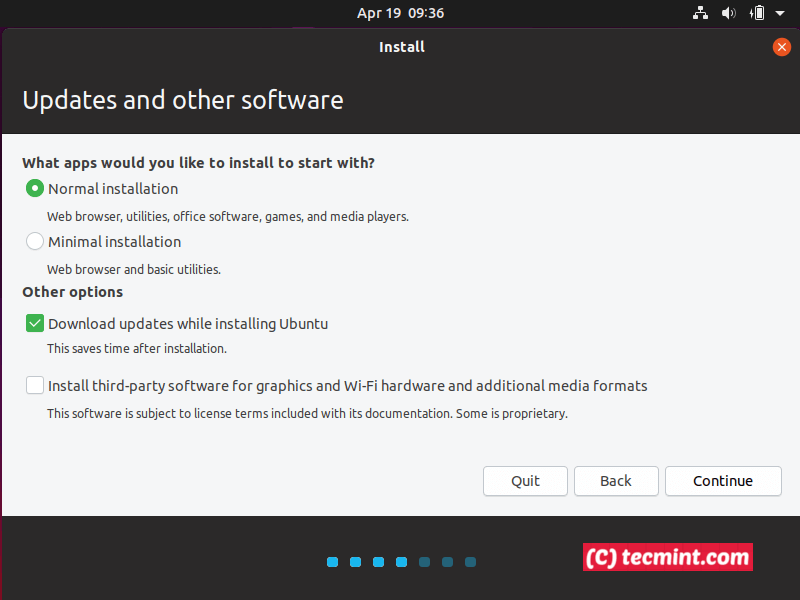Select Normal installation radio button
Image resolution: width=800 pixels, height=600 pixels.
coord(35,189)
